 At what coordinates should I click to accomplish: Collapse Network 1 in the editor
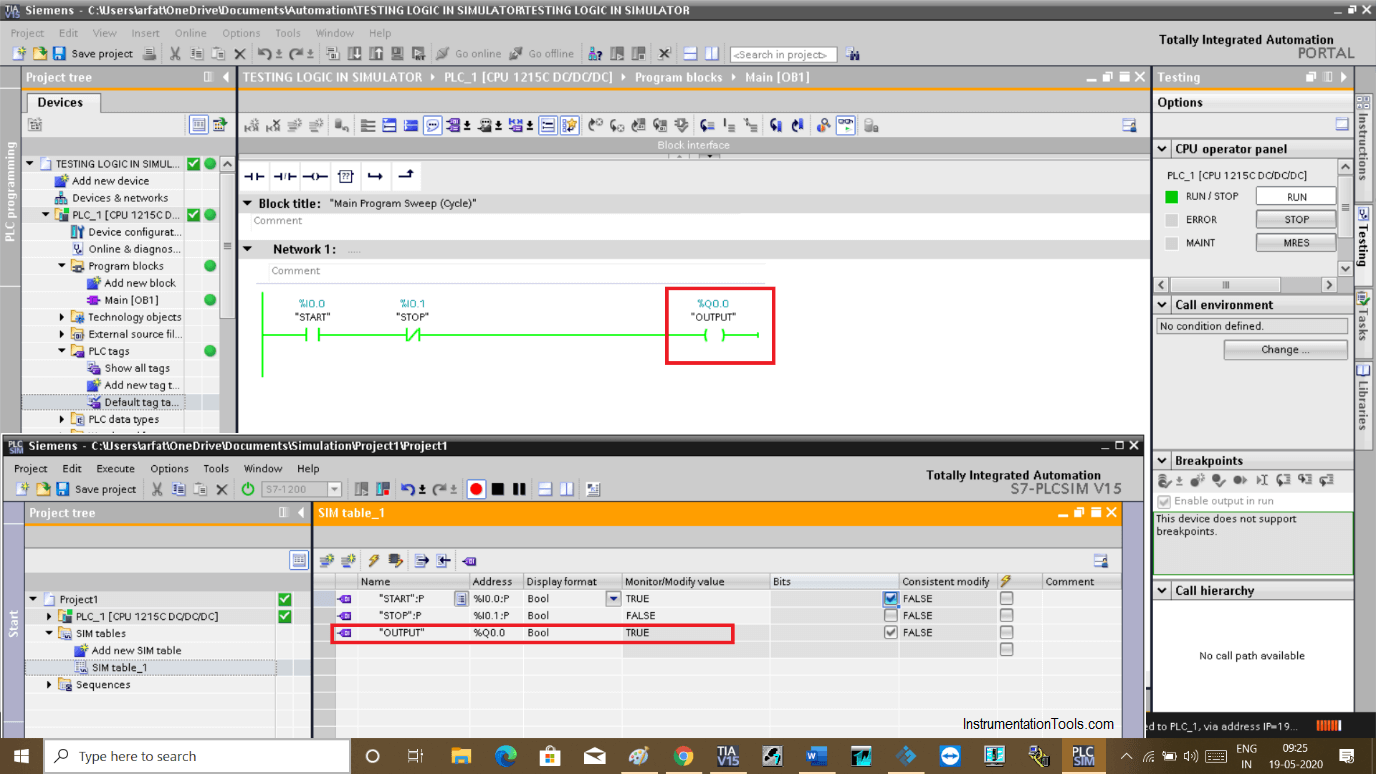[x=248, y=249]
